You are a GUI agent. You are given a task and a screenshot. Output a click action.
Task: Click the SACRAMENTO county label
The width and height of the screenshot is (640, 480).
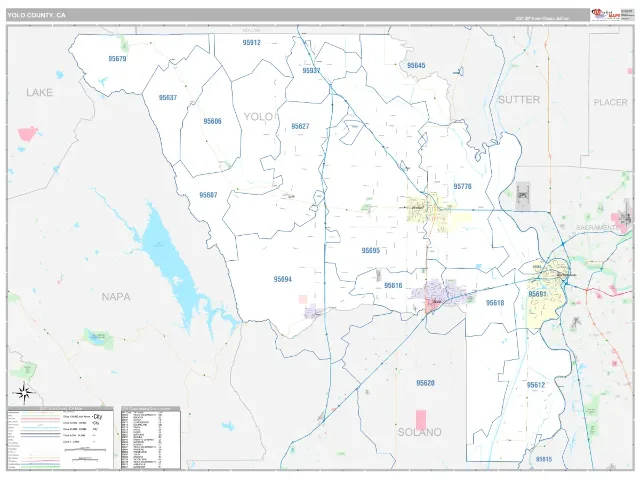point(598,227)
